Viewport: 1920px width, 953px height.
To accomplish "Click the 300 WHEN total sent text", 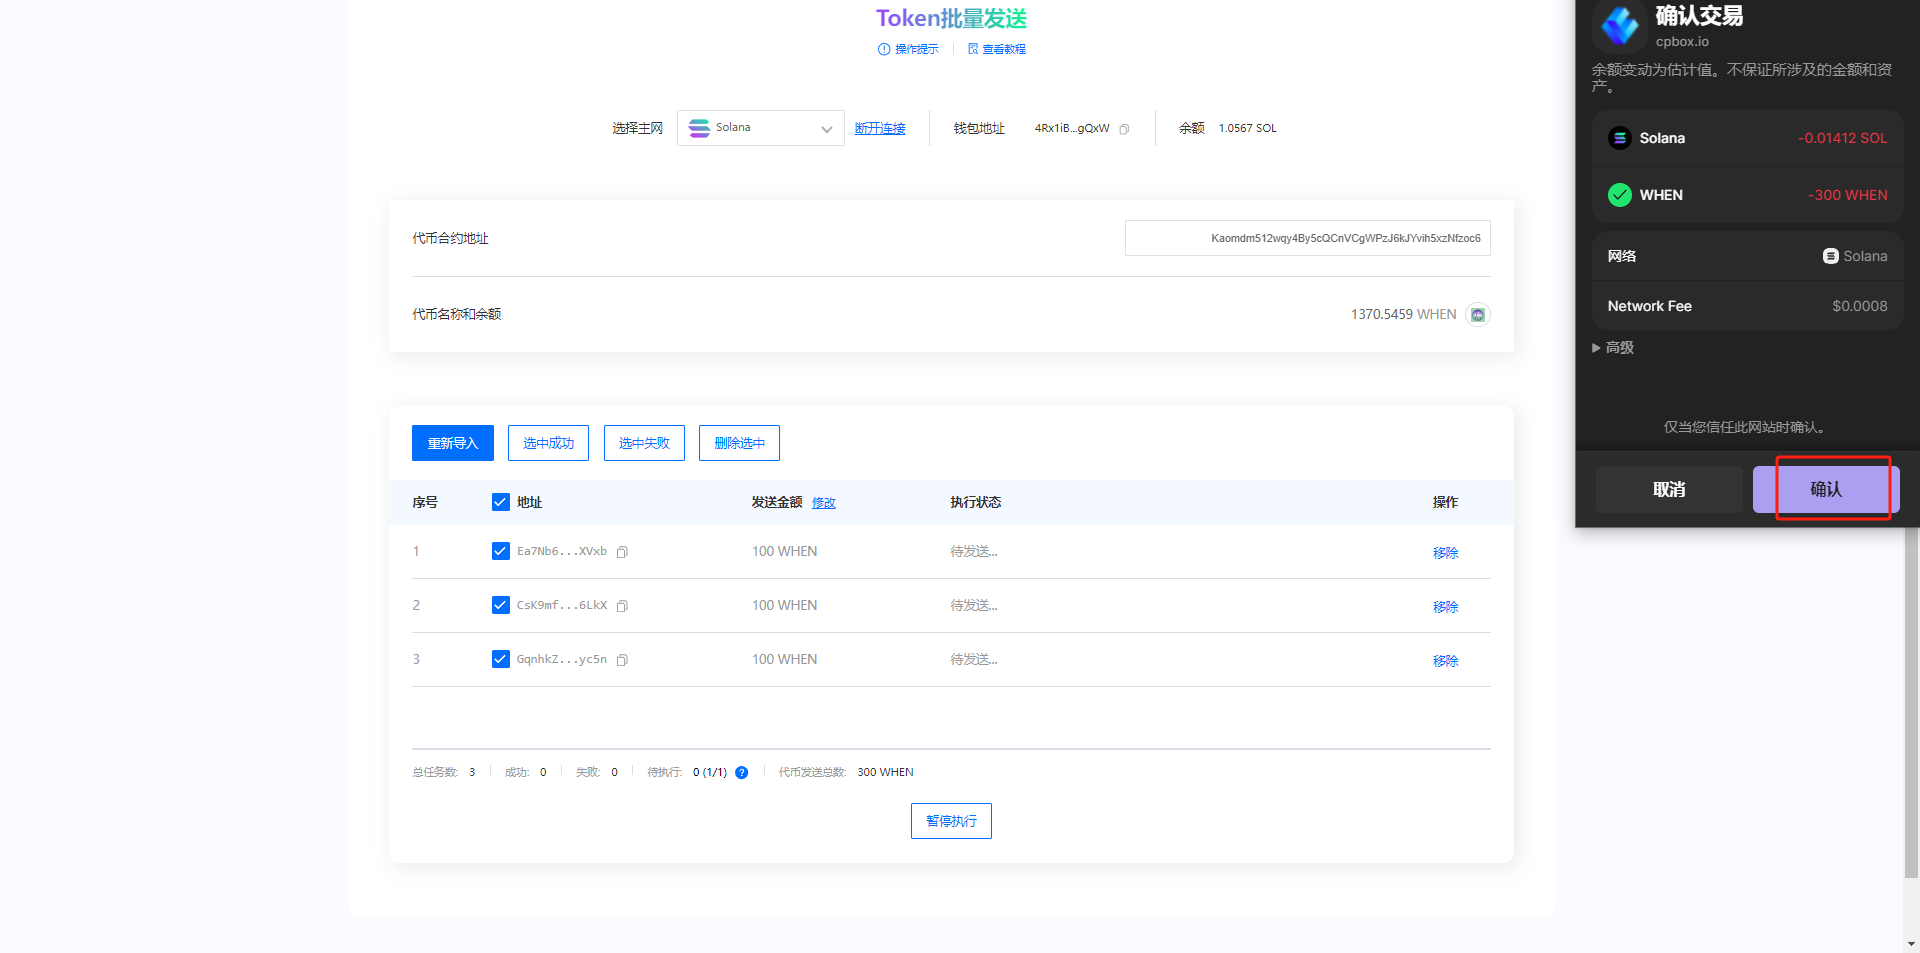I will [885, 772].
